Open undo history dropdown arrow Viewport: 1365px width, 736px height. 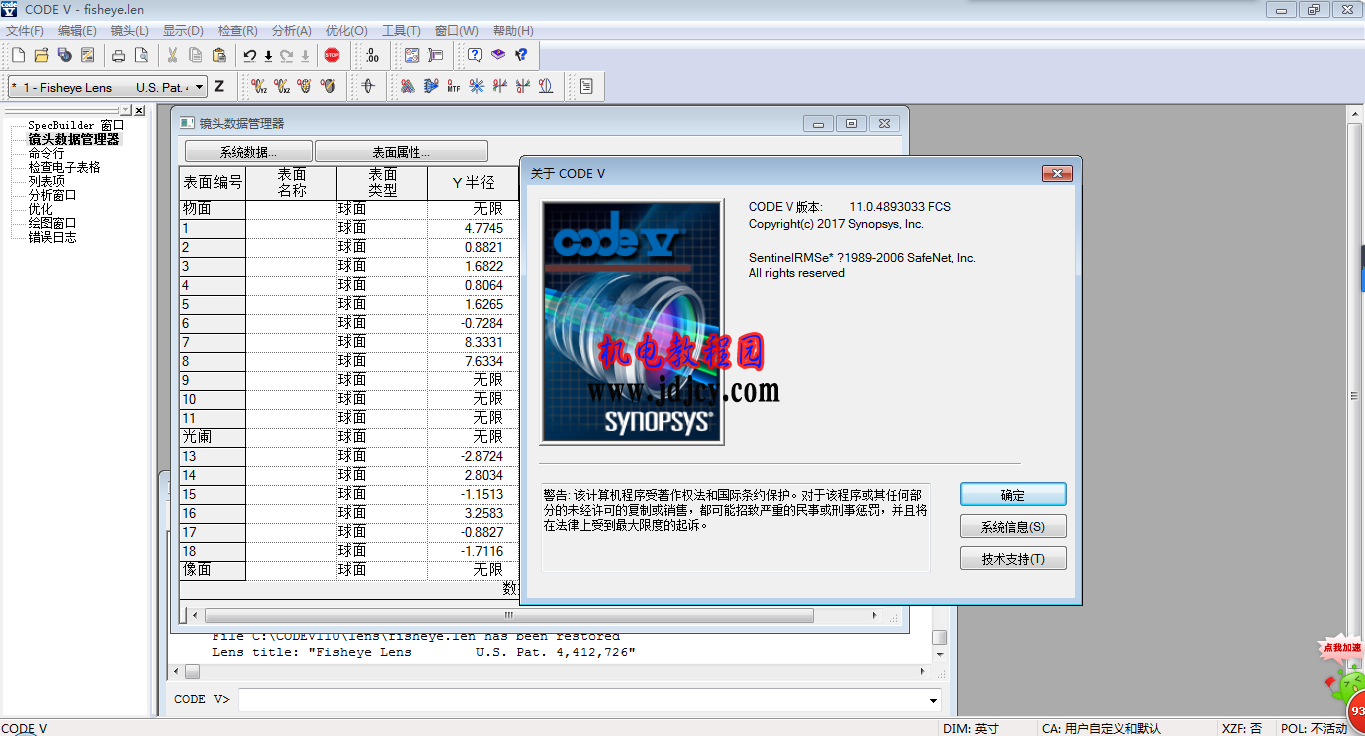(268, 55)
